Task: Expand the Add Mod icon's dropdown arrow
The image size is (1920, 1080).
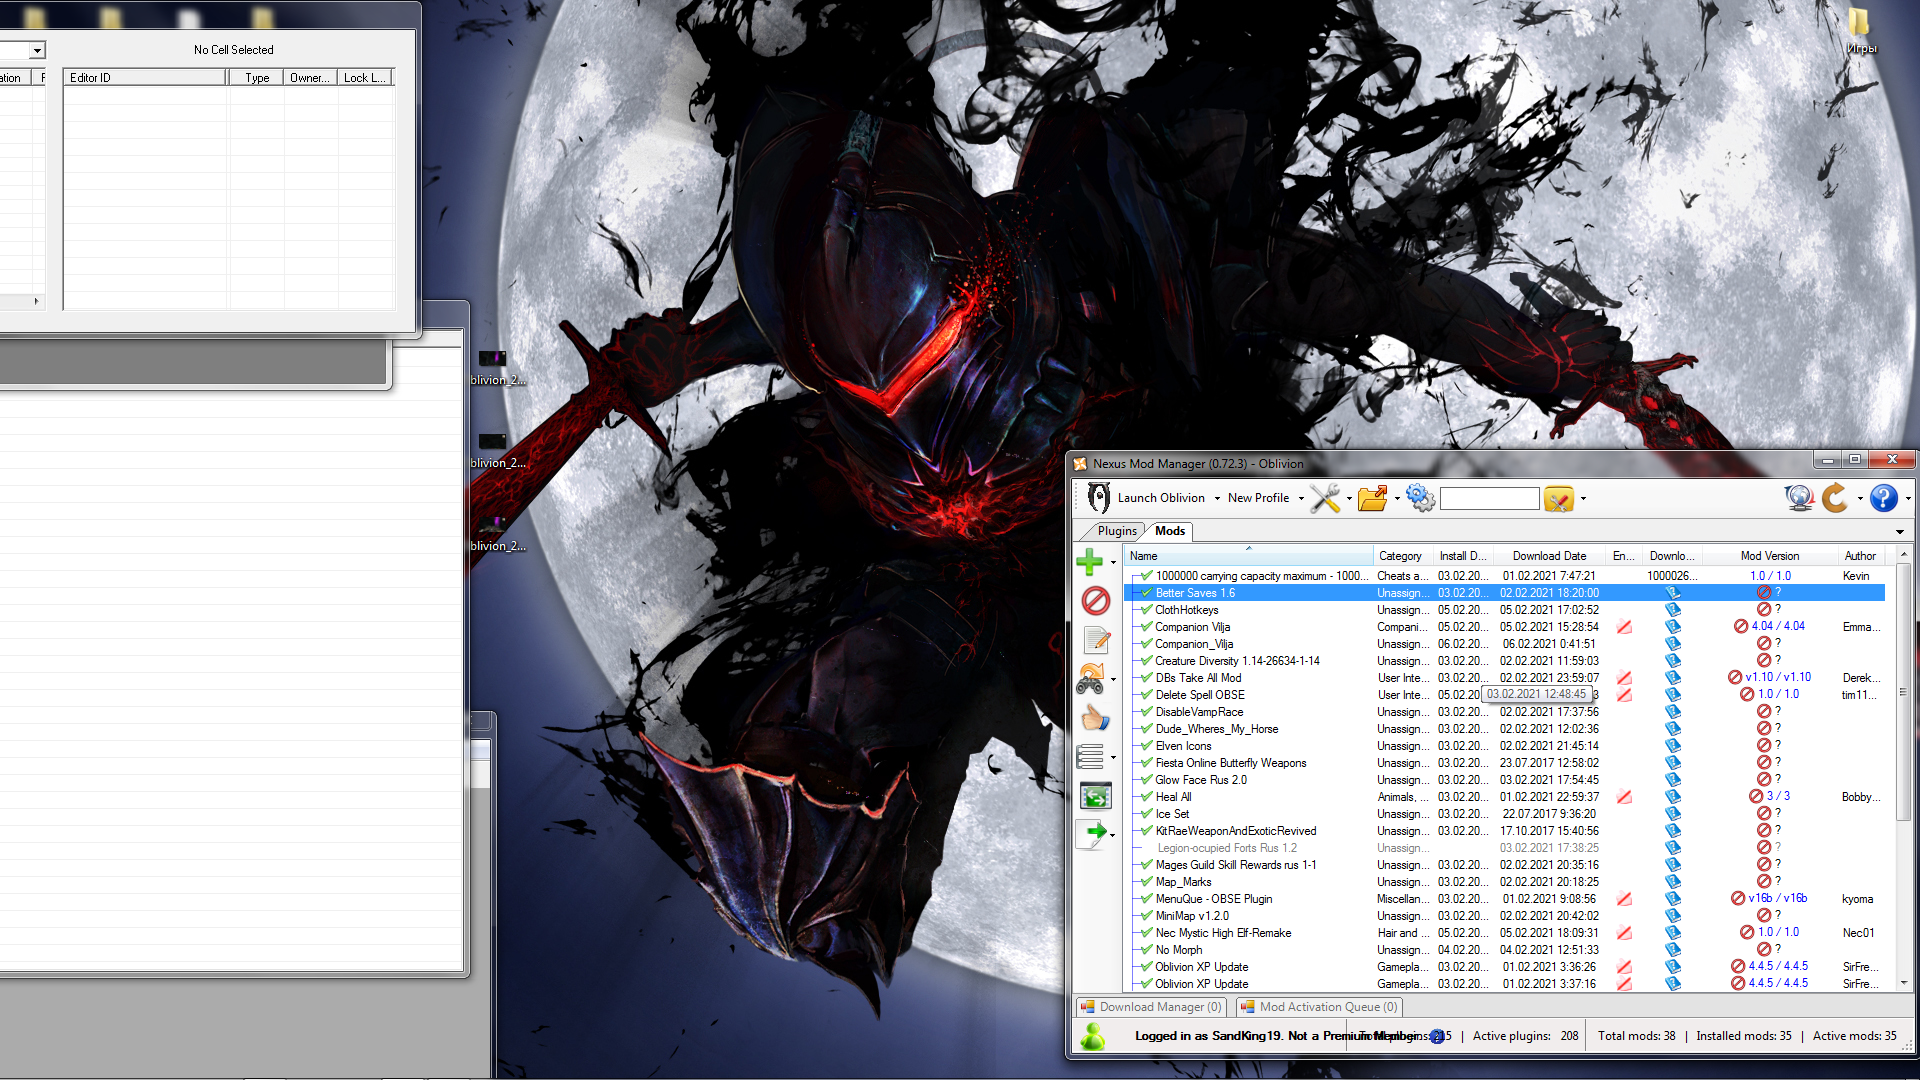Action: pyautogui.click(x=1113, y=563)
